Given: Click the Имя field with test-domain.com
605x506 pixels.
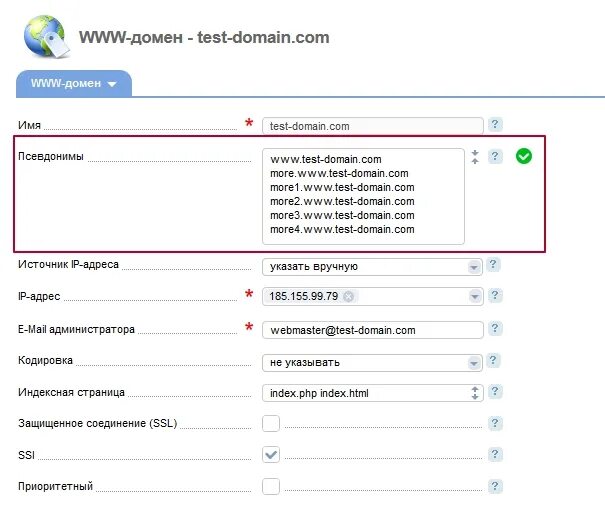Looking at the screenshot, I should 373,126.
